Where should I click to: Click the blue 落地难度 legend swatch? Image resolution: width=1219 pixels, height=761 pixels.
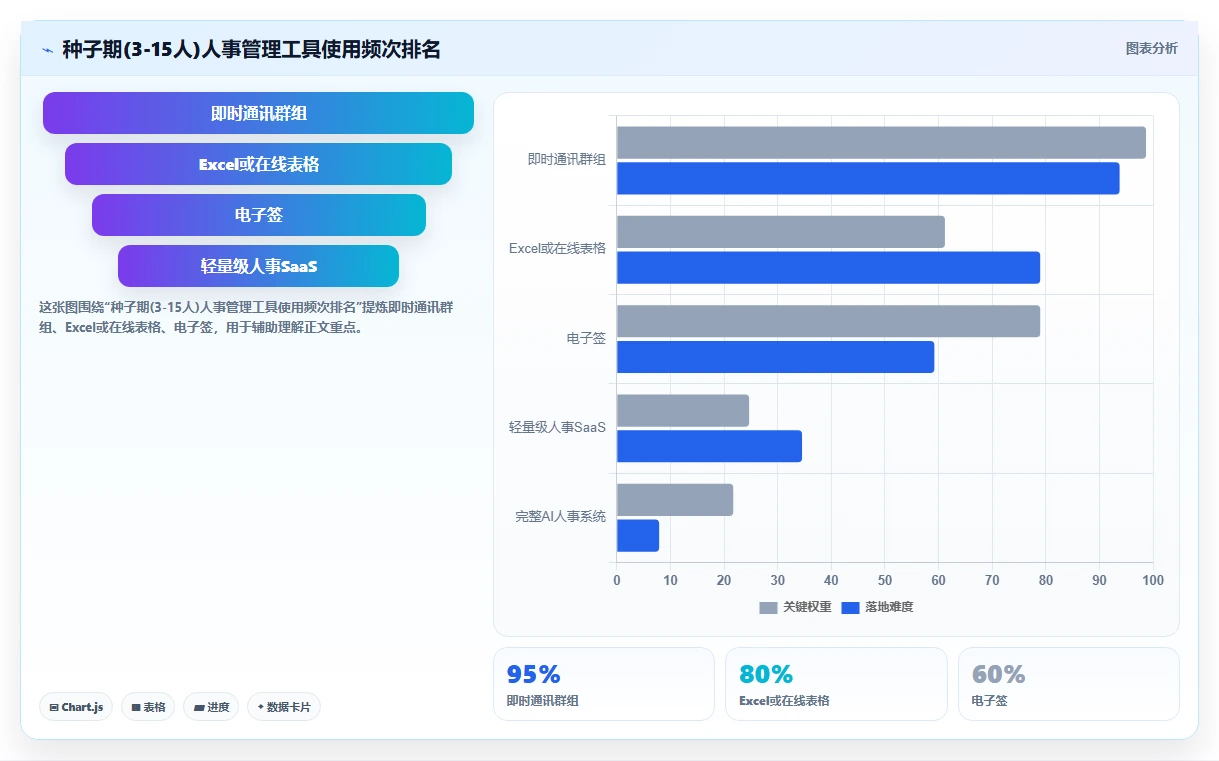pos(850,608)
